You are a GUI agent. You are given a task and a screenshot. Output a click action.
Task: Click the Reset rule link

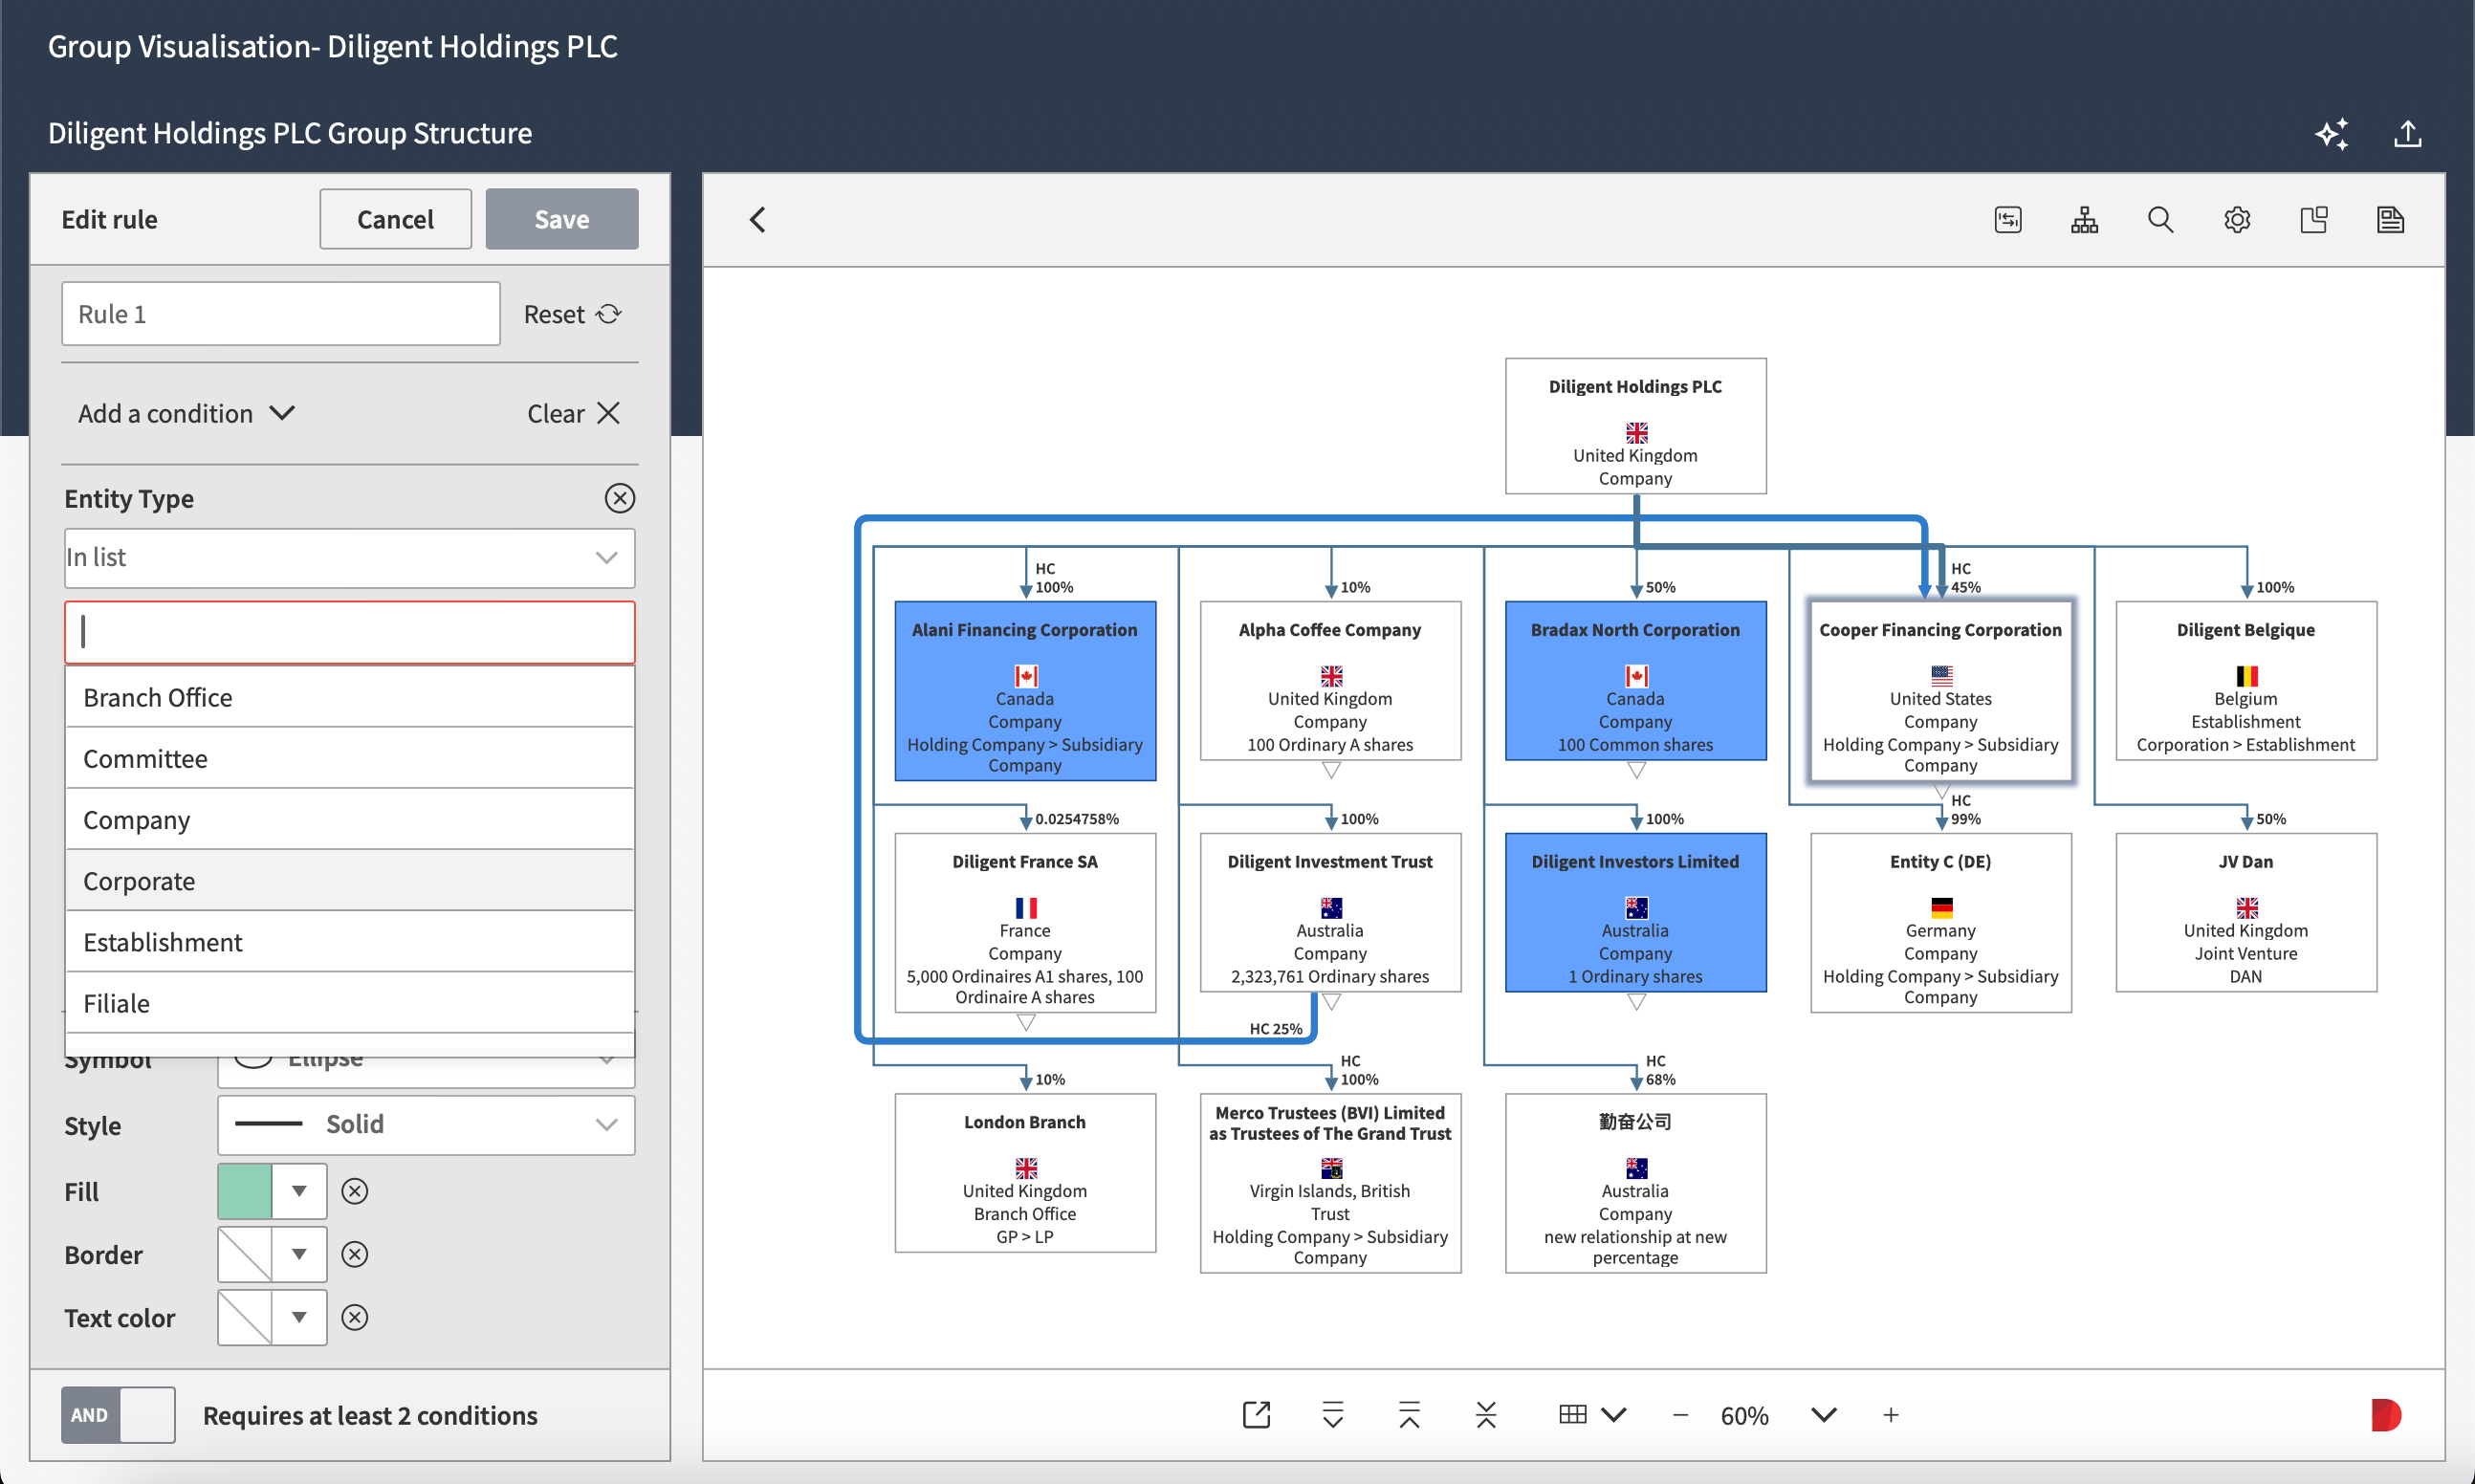tap(572, 314)
